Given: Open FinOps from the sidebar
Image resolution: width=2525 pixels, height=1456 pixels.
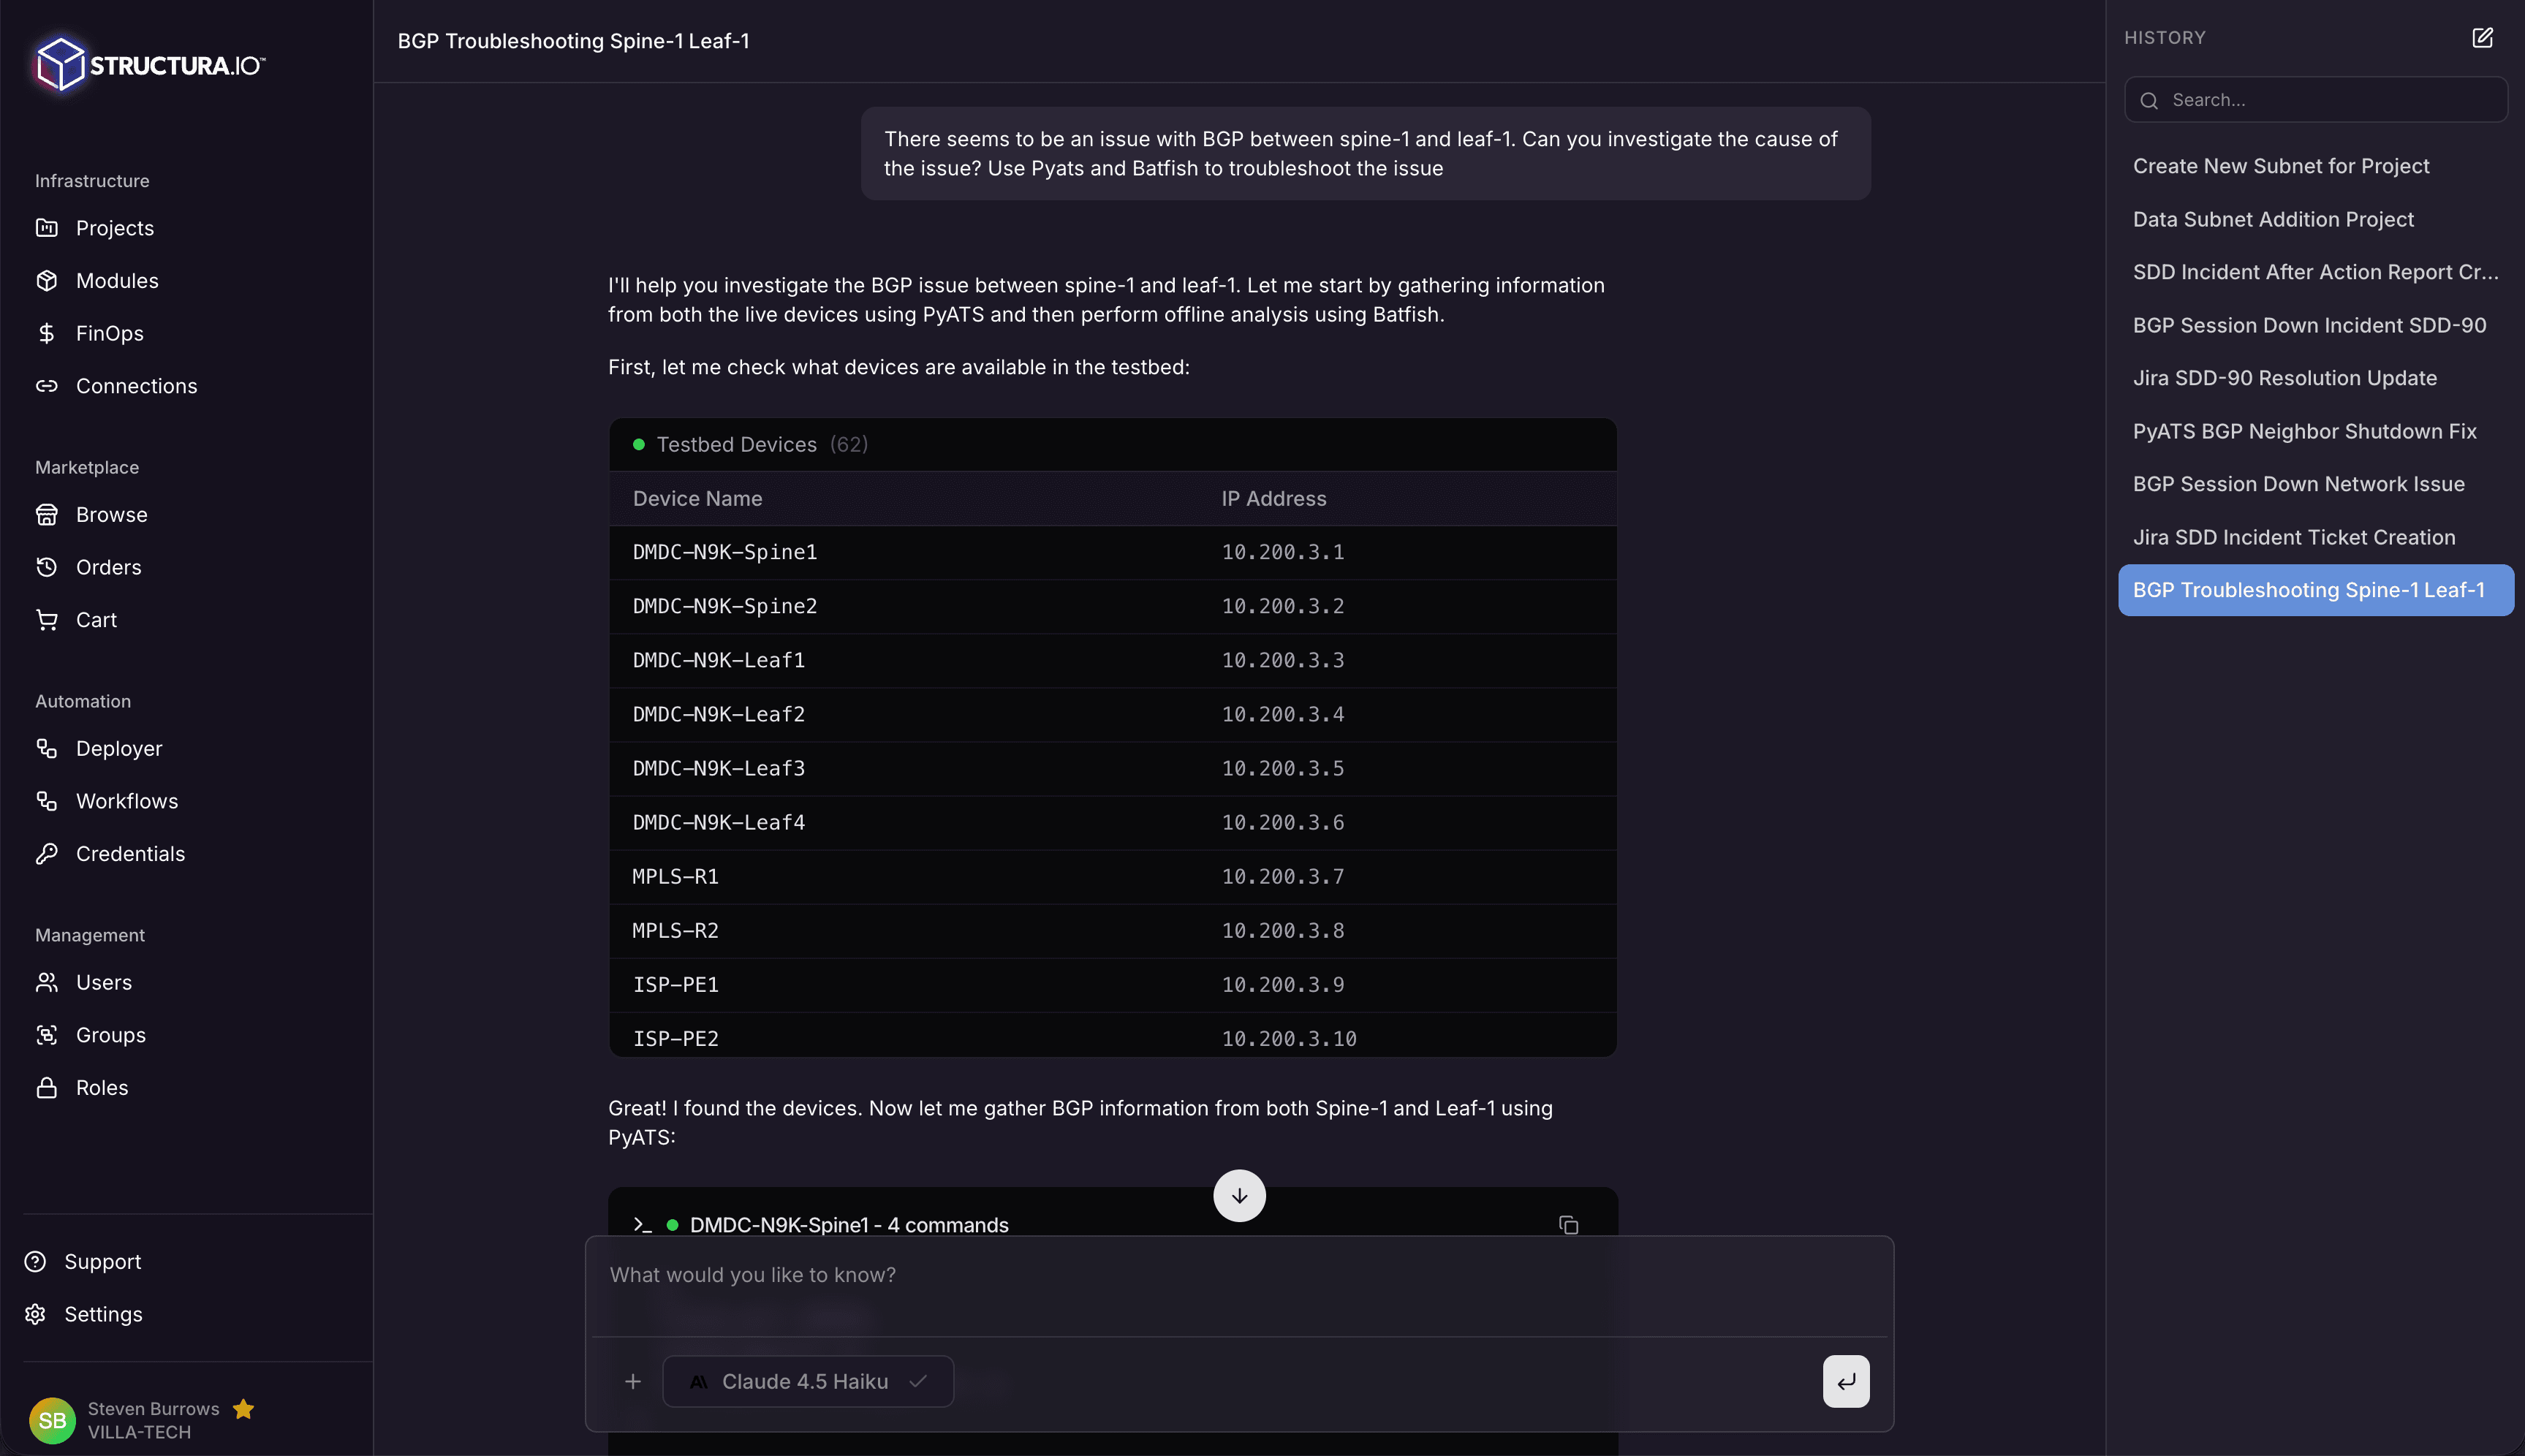Looking at the screenshot, I should (x=109, y=333).
